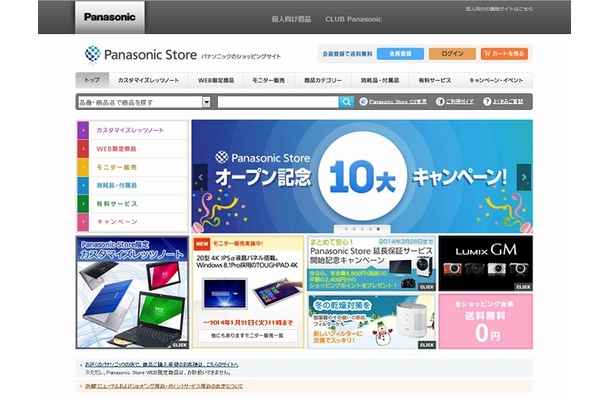The width and height of the screenshot is (610, 400).
Task: Click red arrow beside WEB限定商品 sidebar
Action: 83,149
